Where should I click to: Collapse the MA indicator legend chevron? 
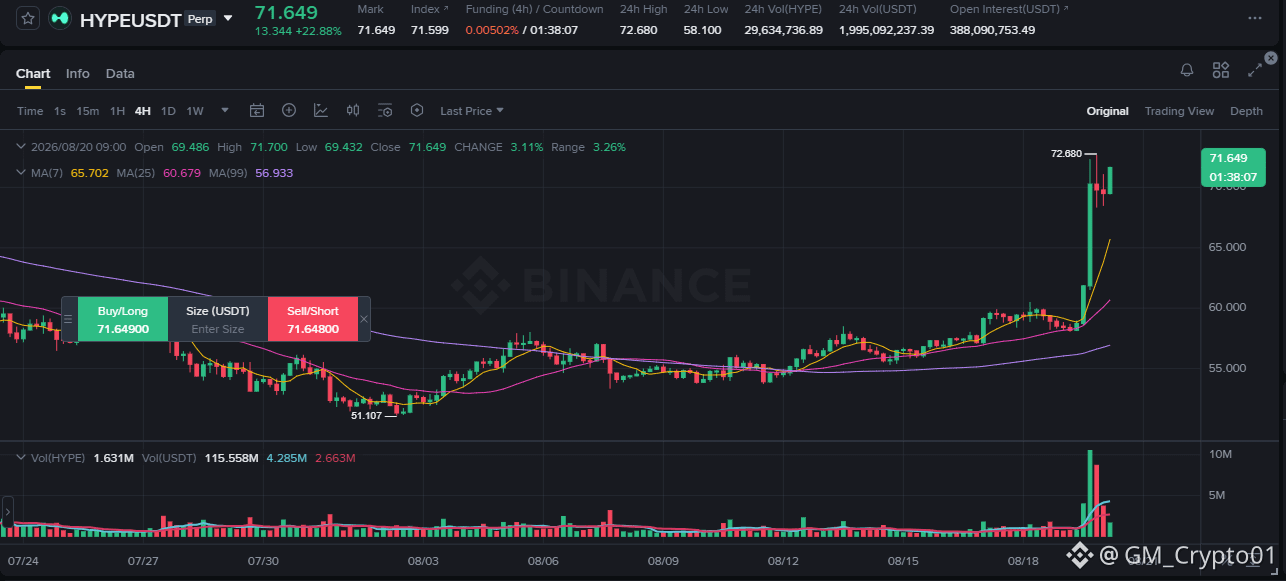pyautogui.click(x=21, y=173)
